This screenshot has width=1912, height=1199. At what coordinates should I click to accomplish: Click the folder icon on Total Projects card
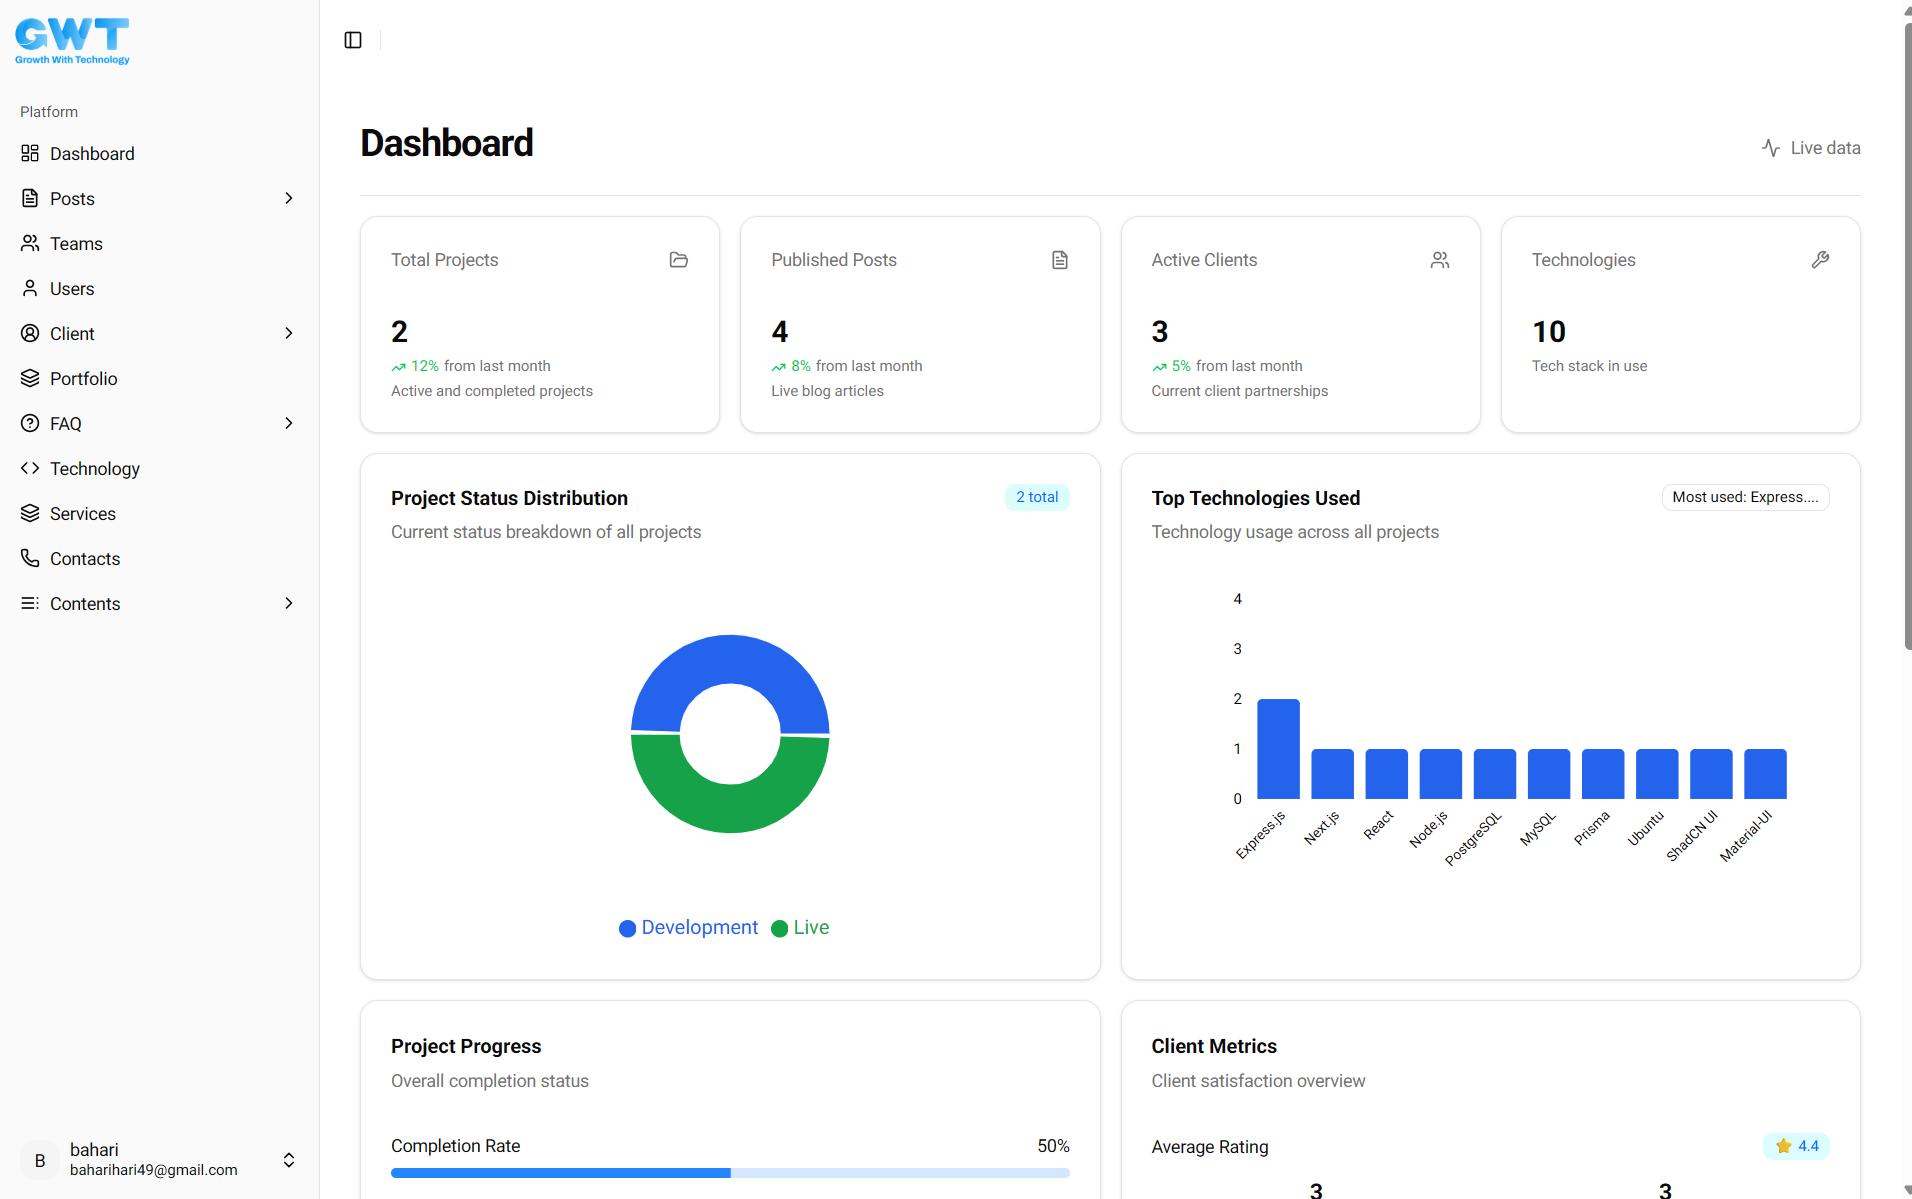(x=678, y=260)
